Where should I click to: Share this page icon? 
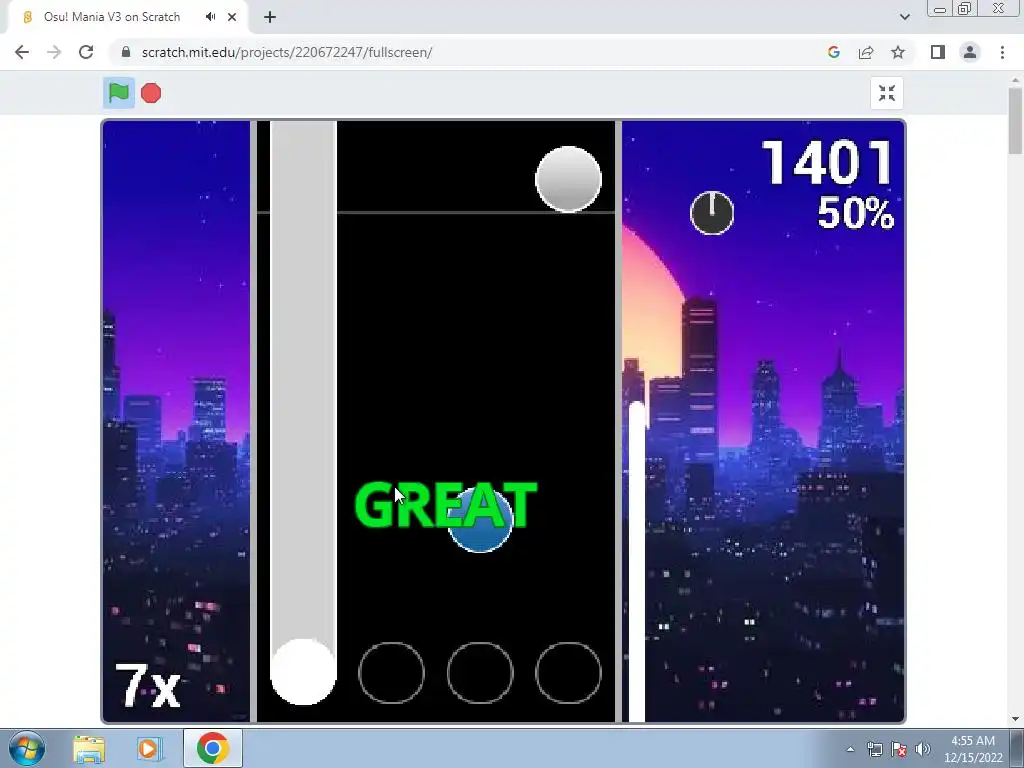866,52
